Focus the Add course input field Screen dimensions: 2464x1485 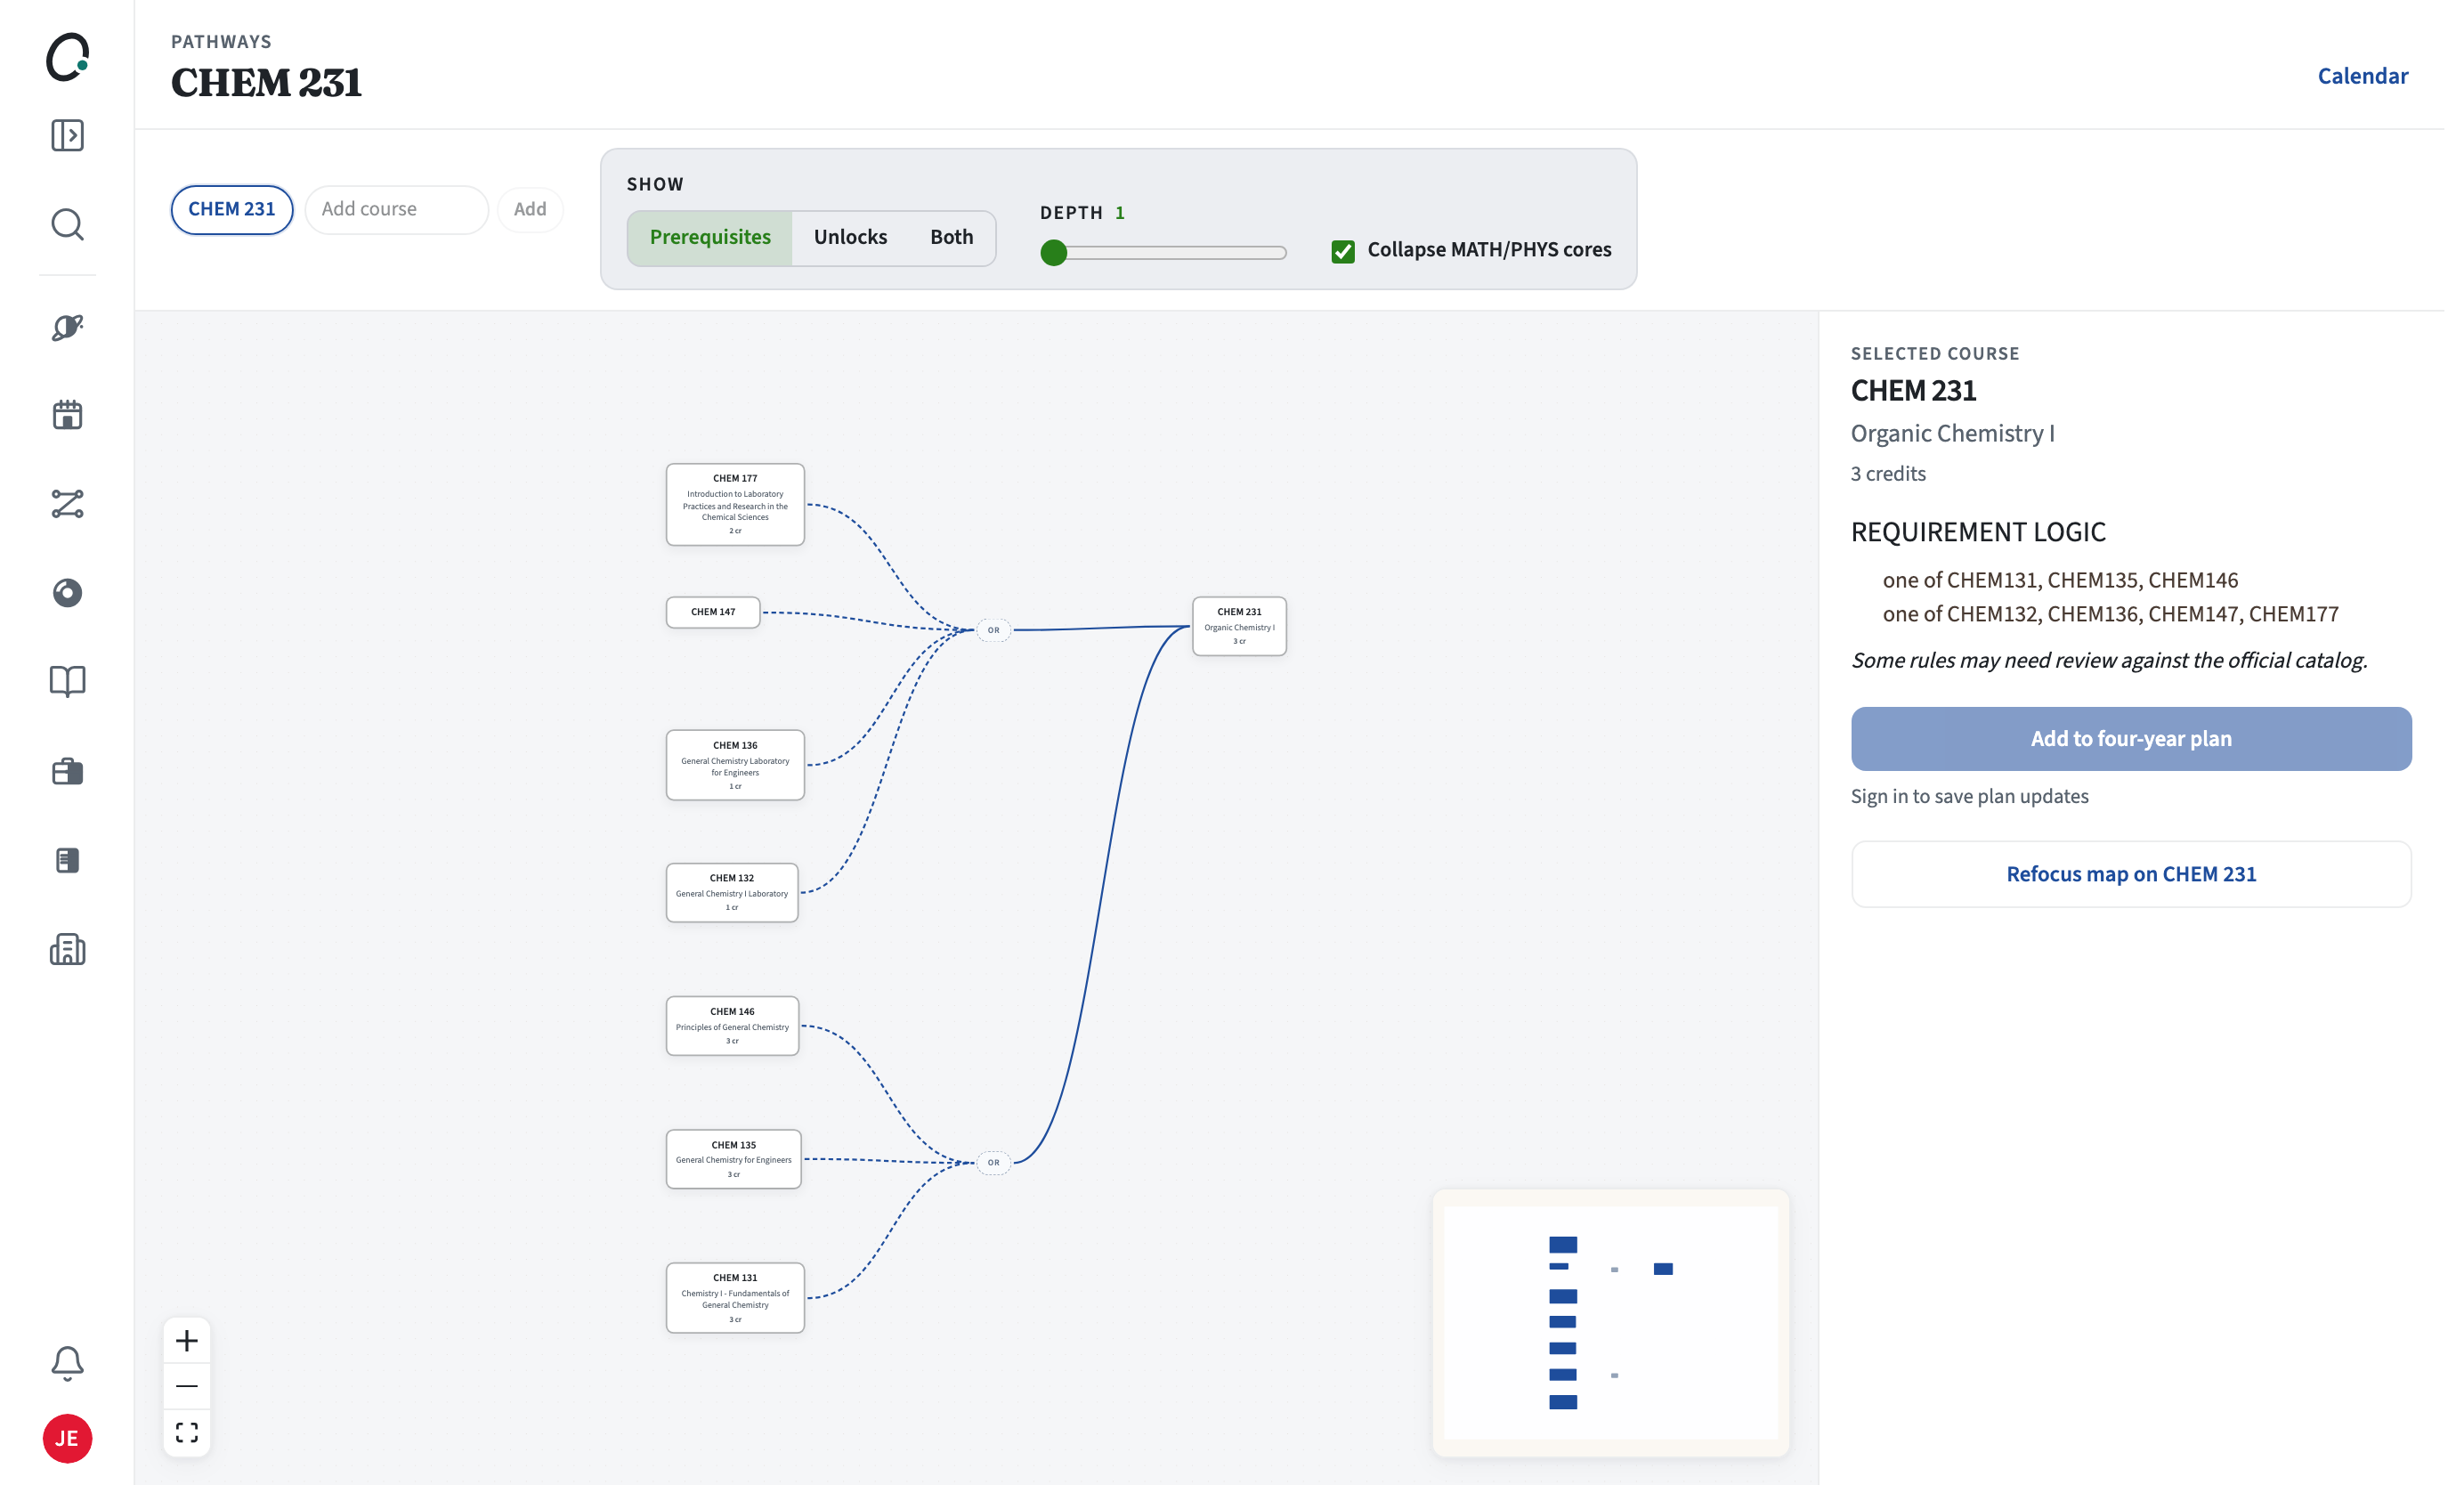(397, 210)
